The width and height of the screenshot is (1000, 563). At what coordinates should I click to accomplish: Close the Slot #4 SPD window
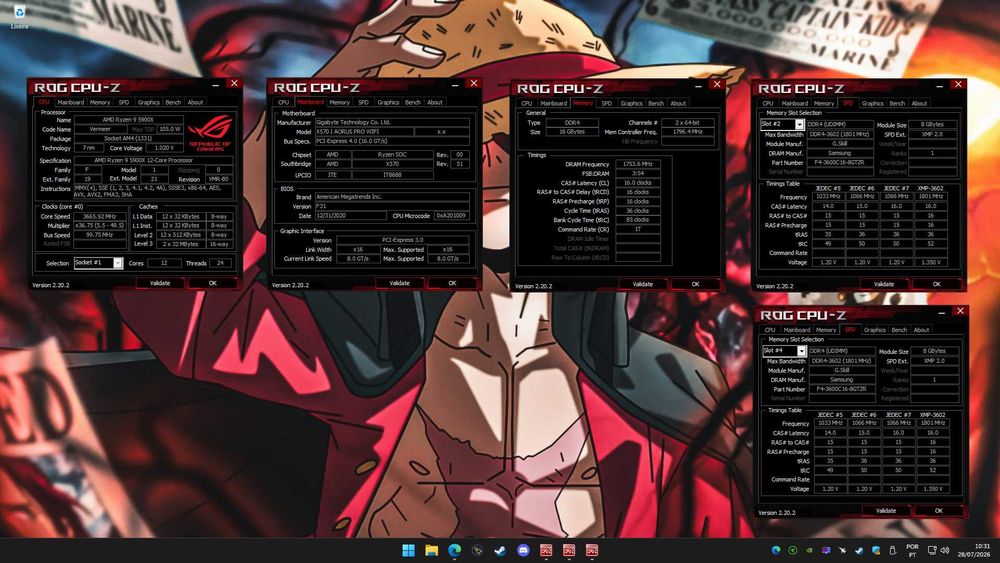[x=960, y=311]
